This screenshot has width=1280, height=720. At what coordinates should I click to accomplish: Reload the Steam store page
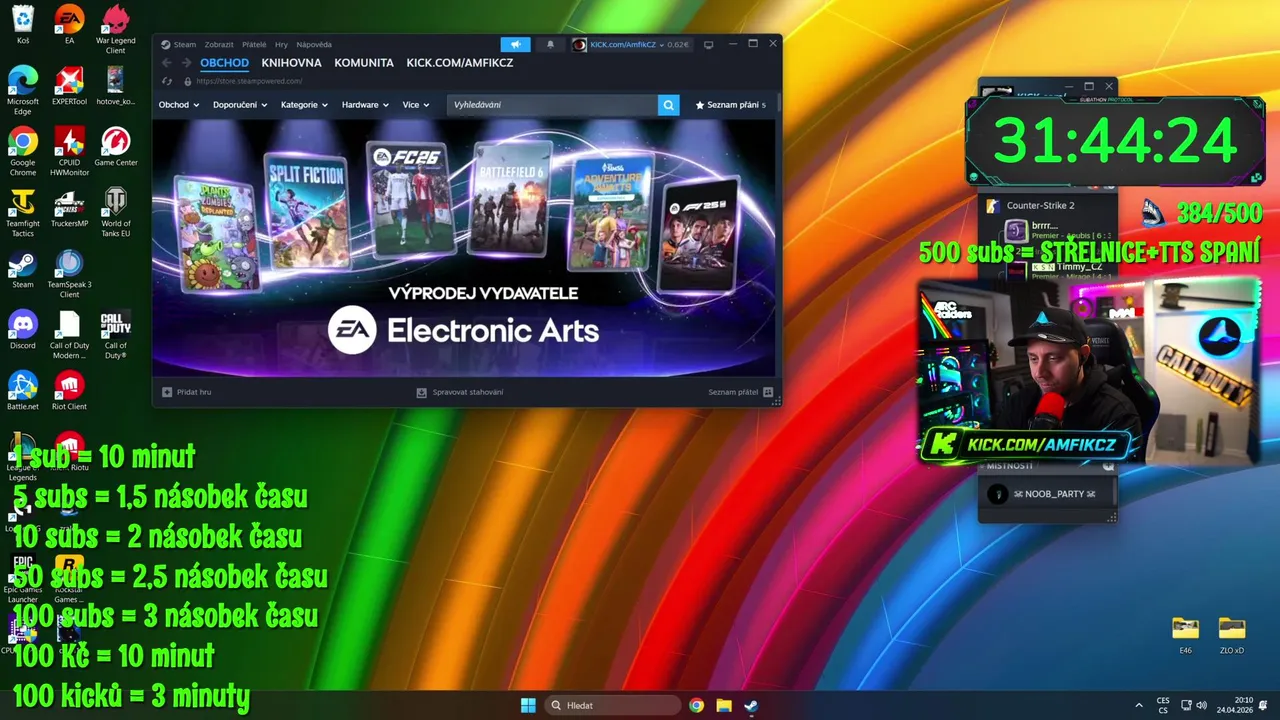[168, 81]
